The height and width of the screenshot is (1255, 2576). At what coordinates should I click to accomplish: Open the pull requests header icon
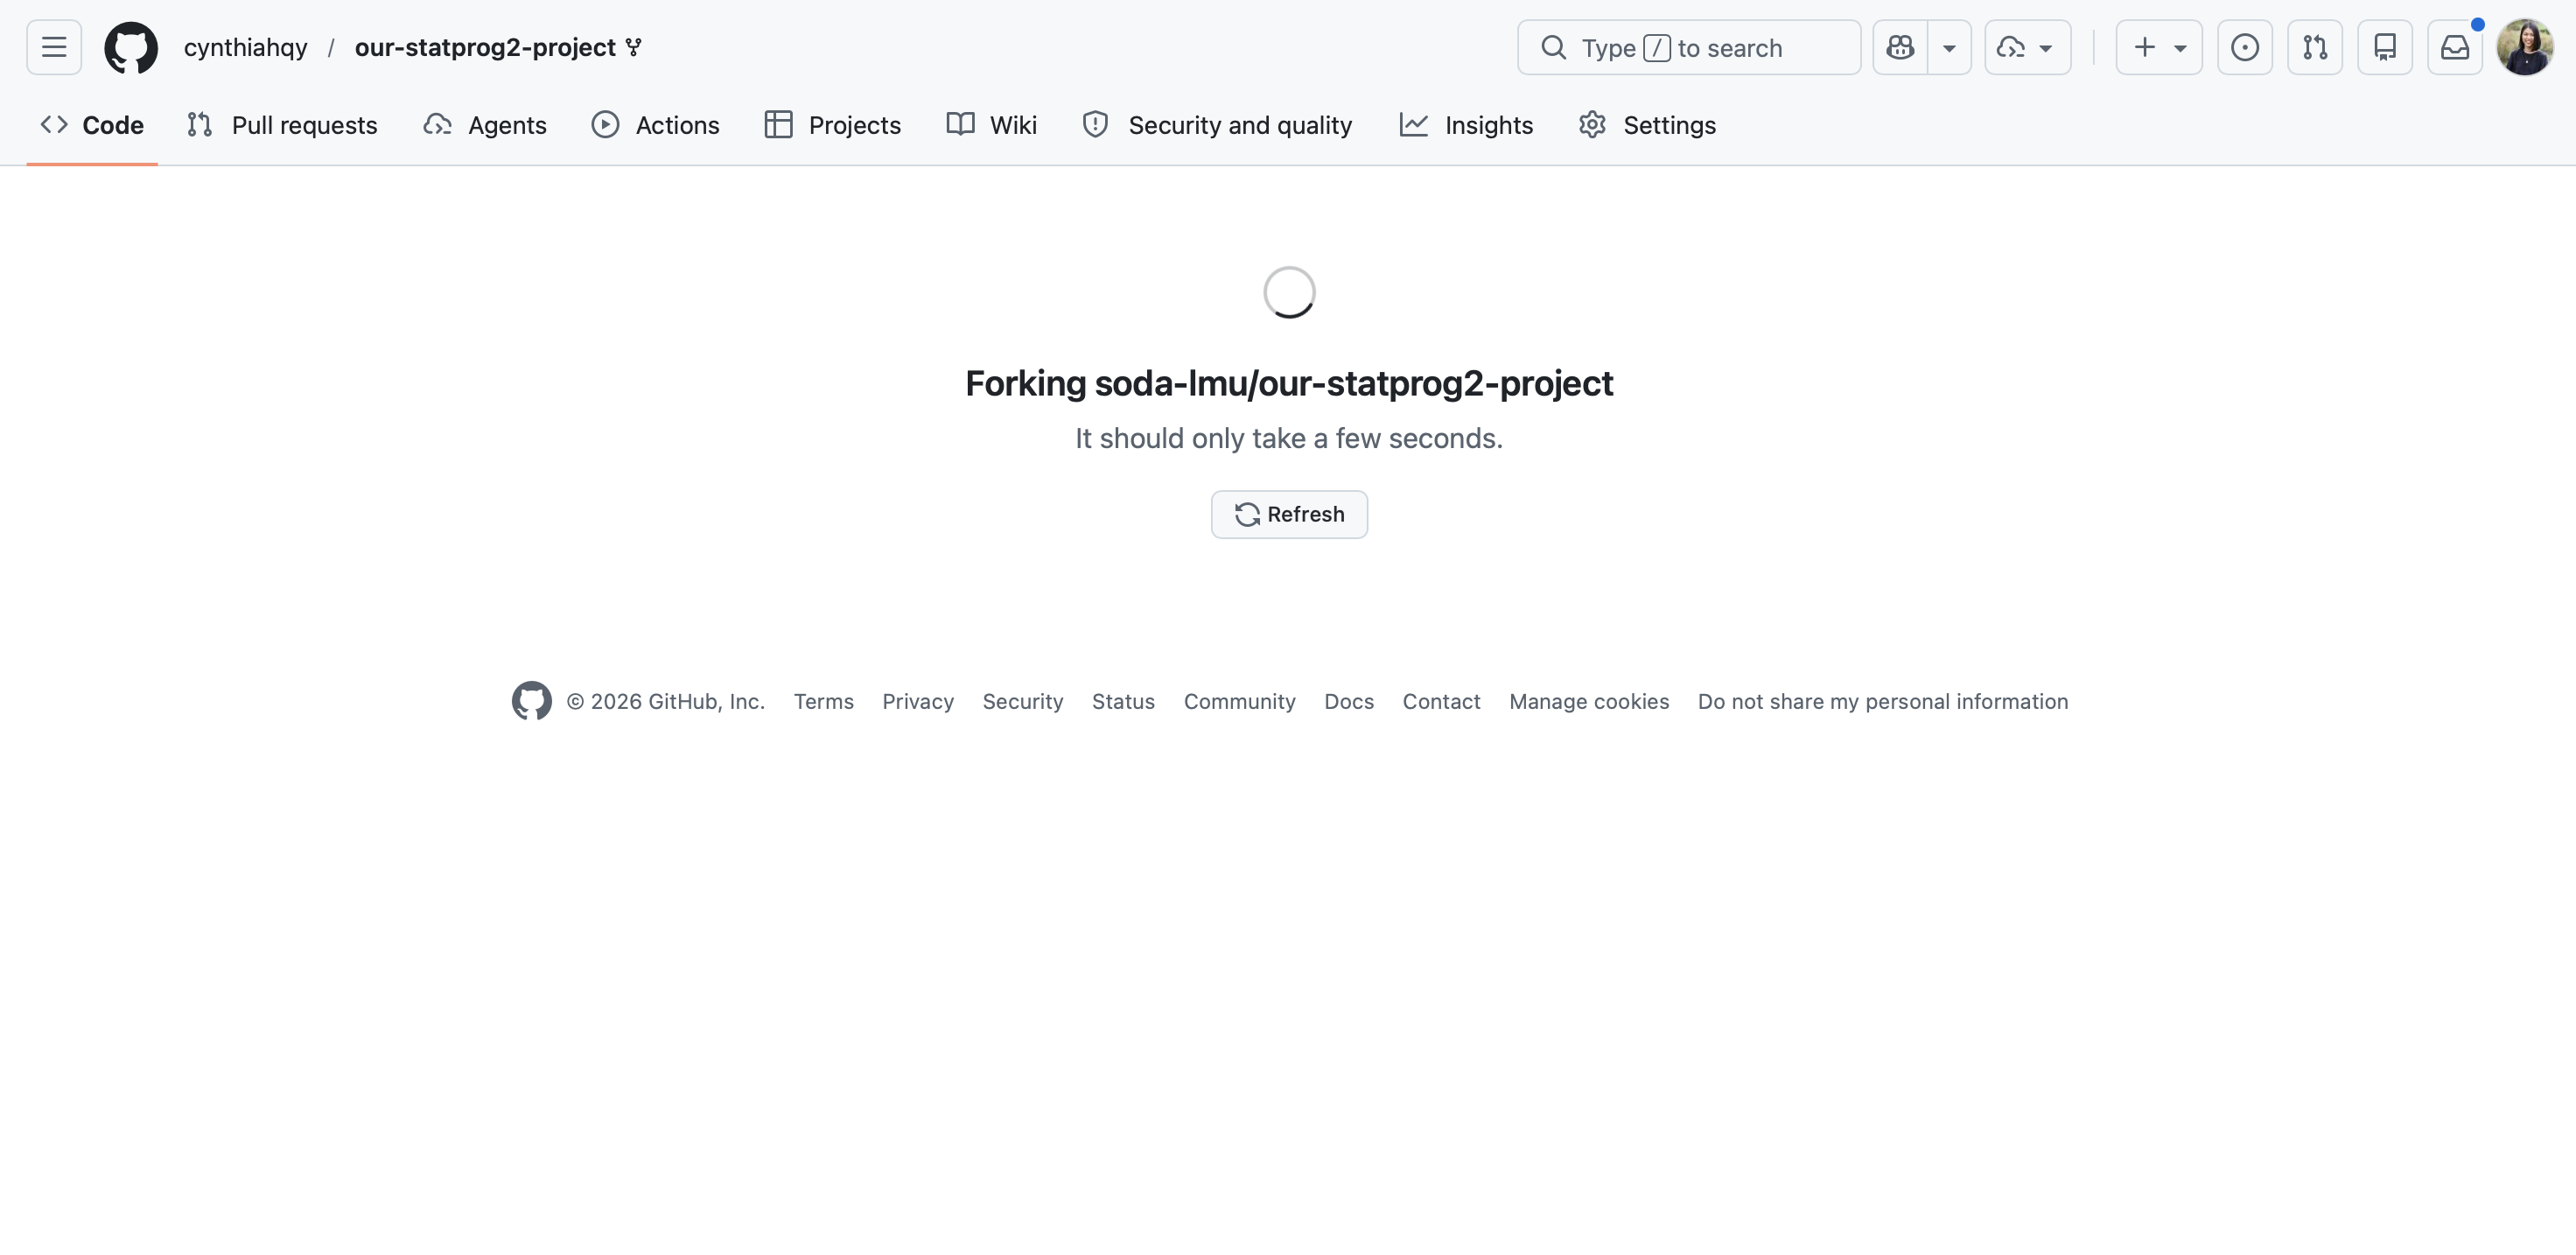coord(2314,47)
